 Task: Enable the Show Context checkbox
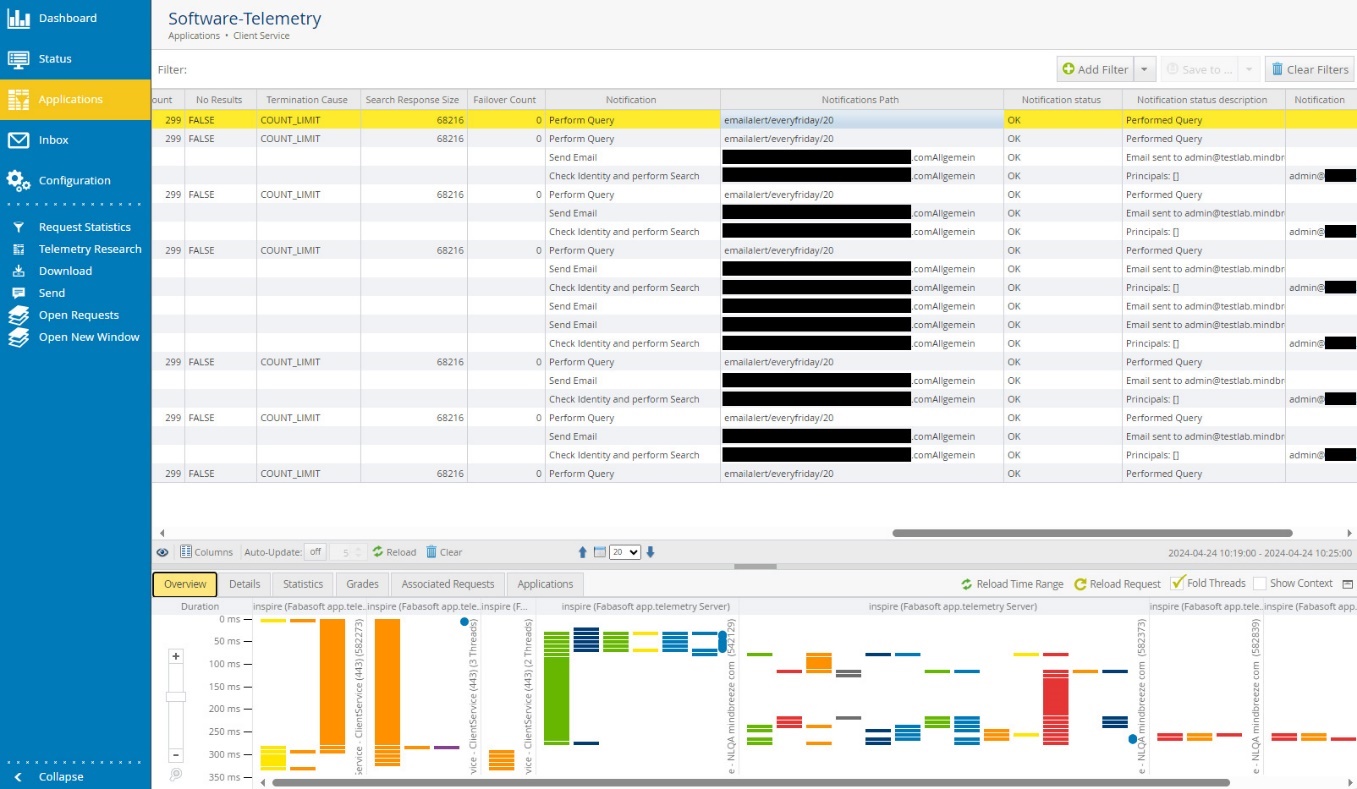[1260, 583]
